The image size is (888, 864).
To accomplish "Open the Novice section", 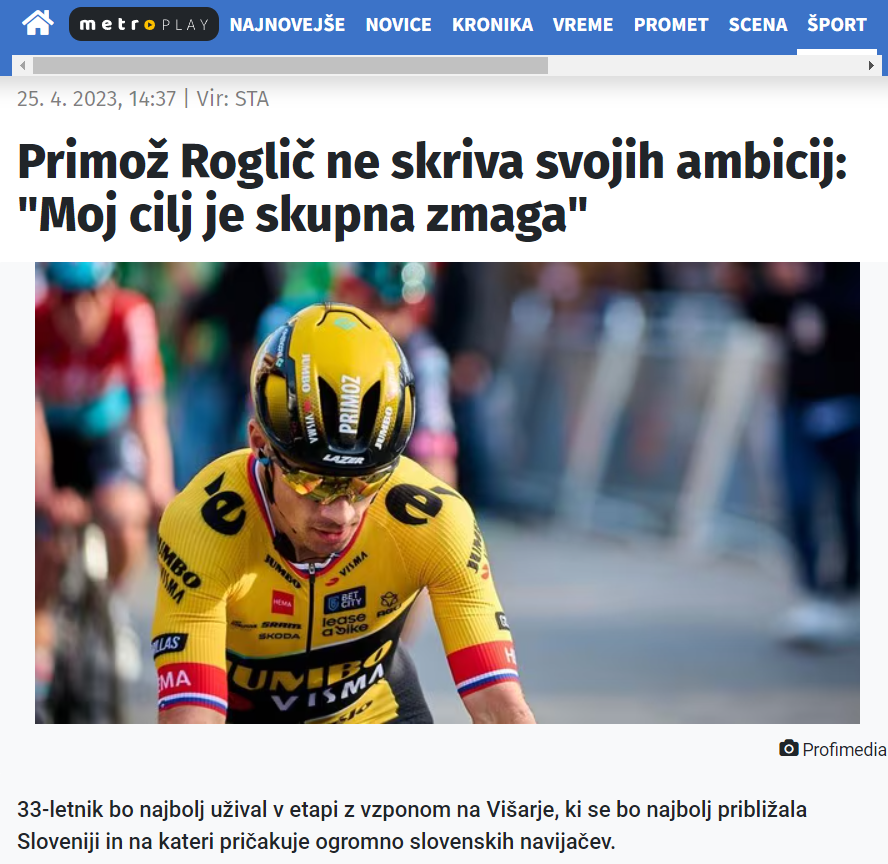I will [398, 25].
